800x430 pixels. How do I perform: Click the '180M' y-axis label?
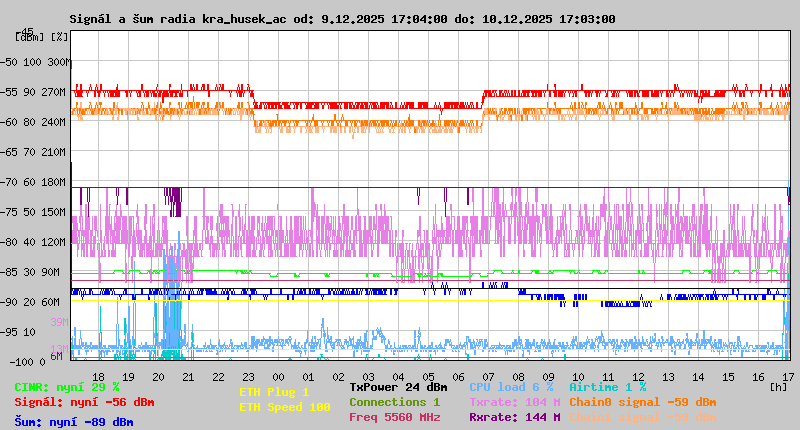point(53,182)
